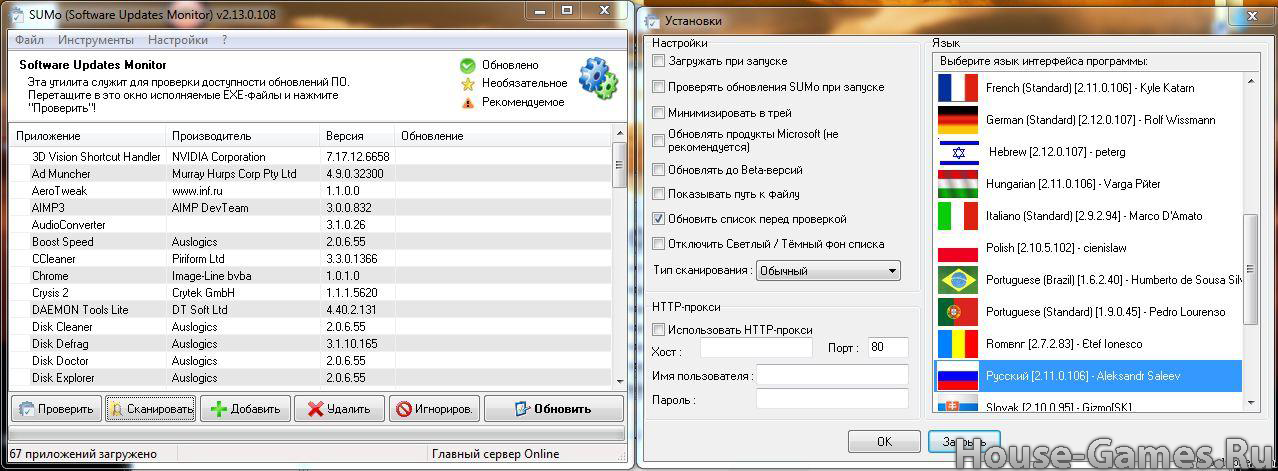Select Русский language flag
The width and height of the screenshot is (1278, 471).
tap(958, 376)
